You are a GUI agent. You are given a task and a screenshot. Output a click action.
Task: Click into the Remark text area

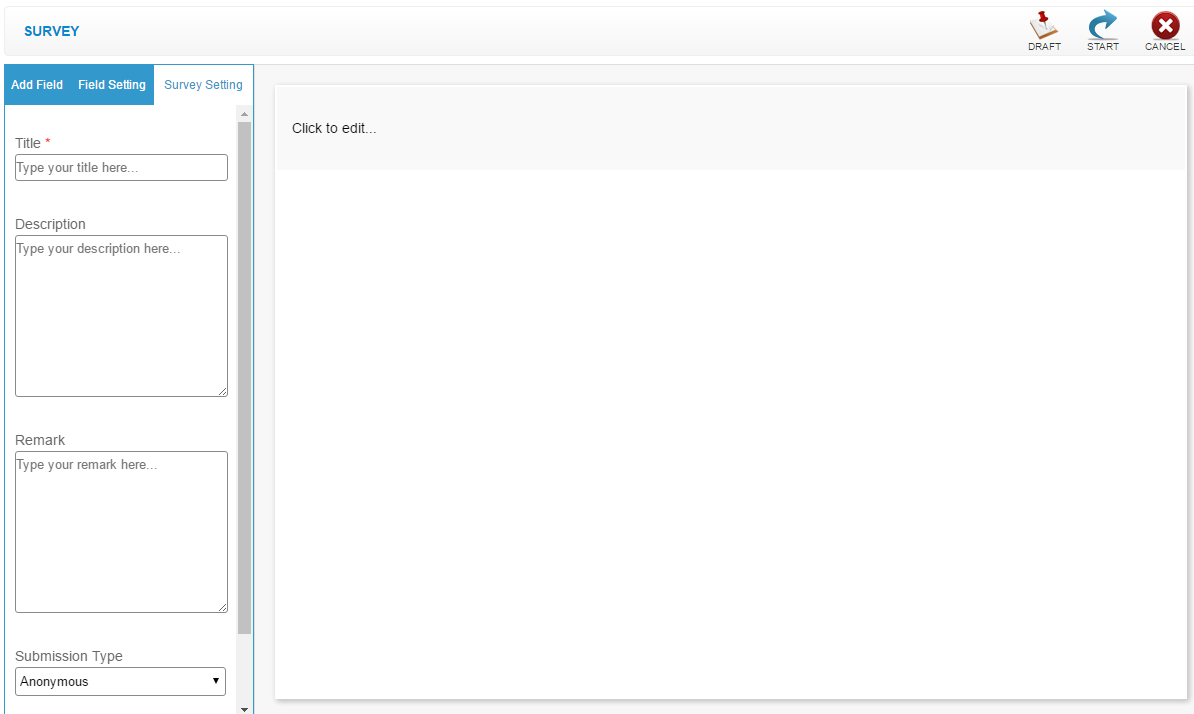tap(121, 532)
